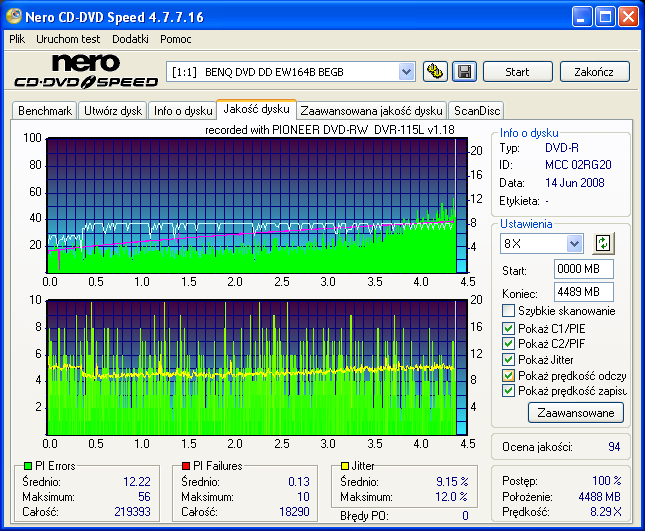
Task: Switch to the Info o dysku tab
Action: (183, 111)
